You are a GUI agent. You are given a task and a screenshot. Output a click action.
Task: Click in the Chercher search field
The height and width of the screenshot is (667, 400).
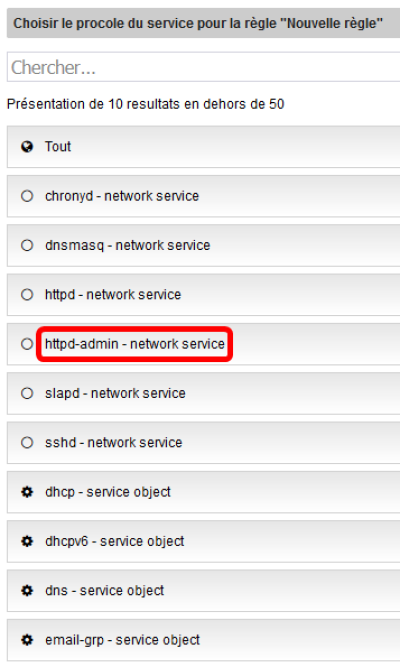click(x=203, y=67)
